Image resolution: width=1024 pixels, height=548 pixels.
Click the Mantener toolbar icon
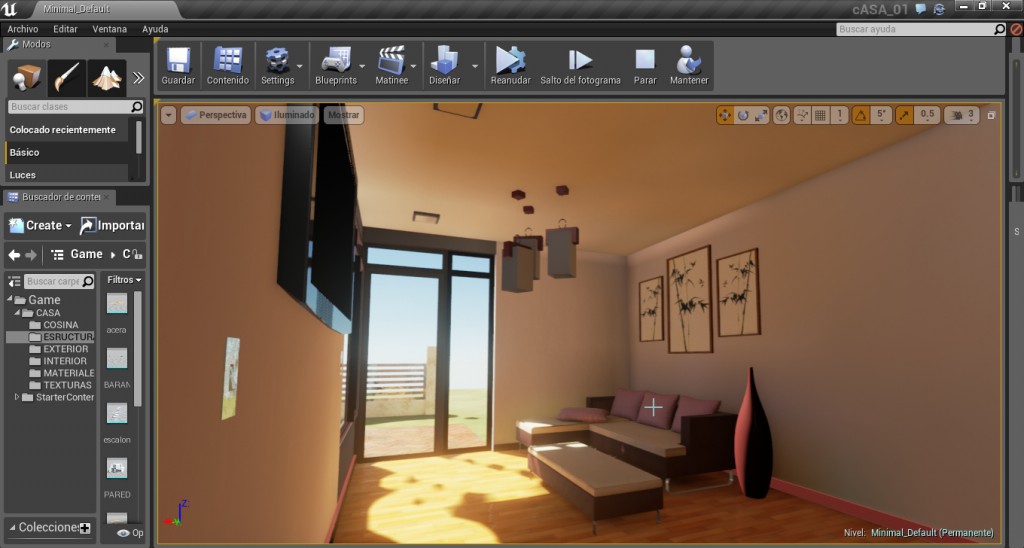[x=689, y=65]
